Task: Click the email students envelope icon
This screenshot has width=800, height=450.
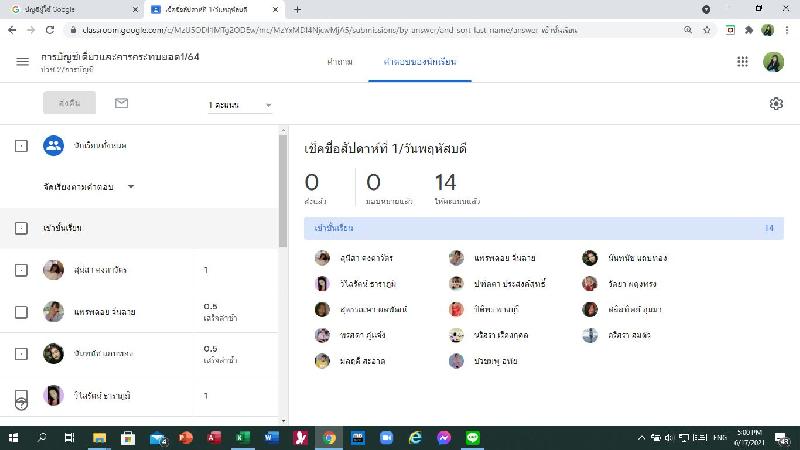Action: coord(121,103)
